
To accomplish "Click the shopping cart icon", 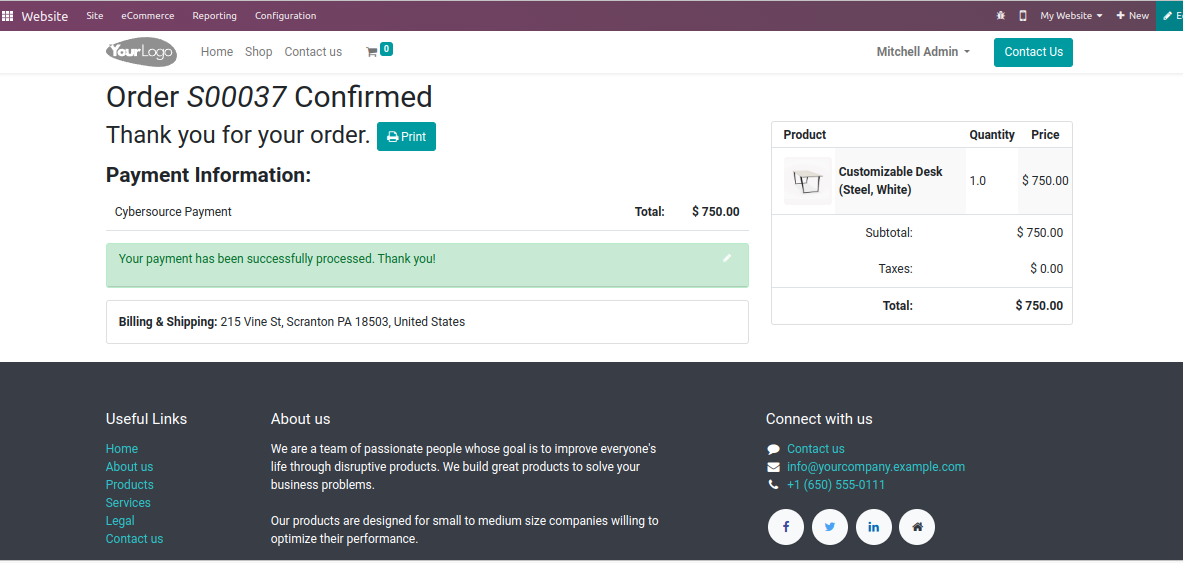I will click(x=372, y=52).
